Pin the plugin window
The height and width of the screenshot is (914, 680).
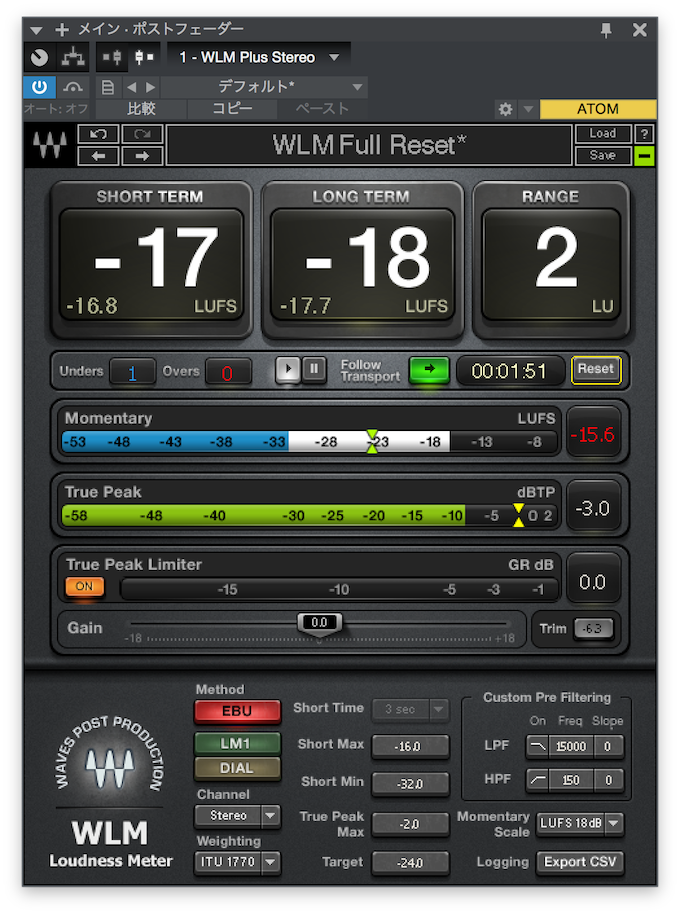606,30
